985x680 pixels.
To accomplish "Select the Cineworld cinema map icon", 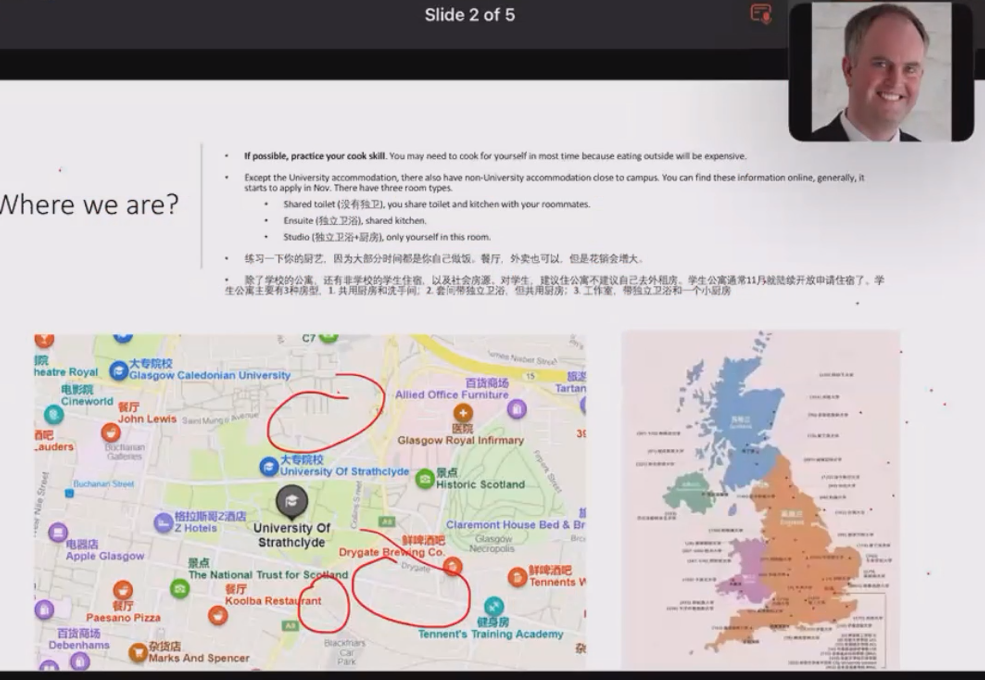I will (54, 414).
